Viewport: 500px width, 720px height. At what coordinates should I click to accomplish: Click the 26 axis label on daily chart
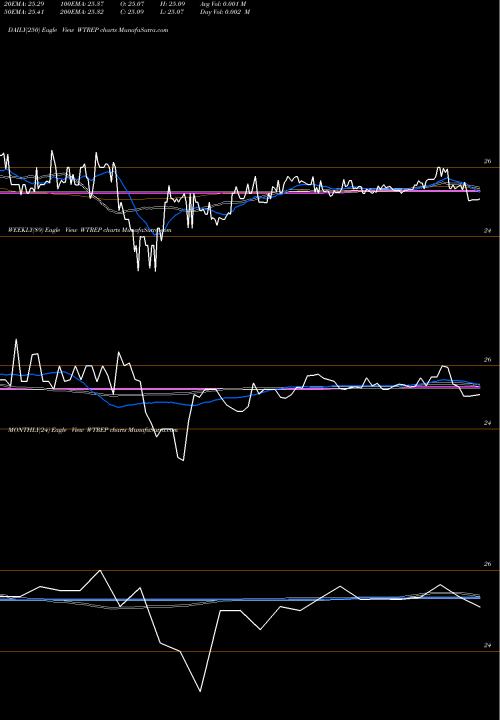487,161
